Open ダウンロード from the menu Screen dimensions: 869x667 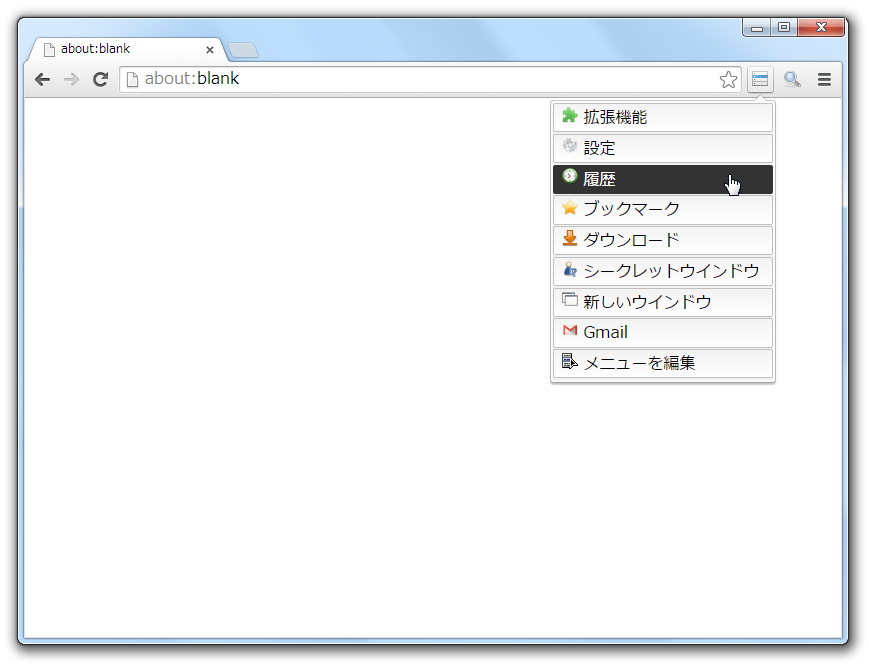point(663,240)
